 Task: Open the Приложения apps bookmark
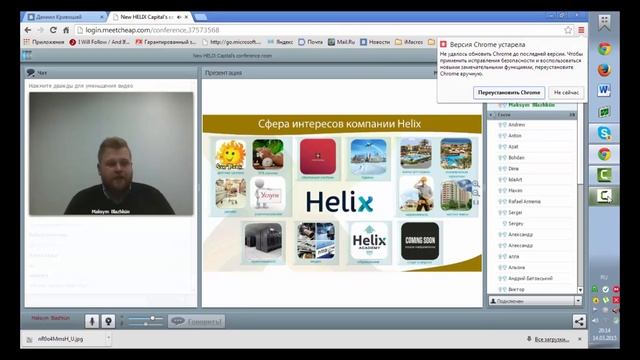pyautogui.click(x=44, y=42)
